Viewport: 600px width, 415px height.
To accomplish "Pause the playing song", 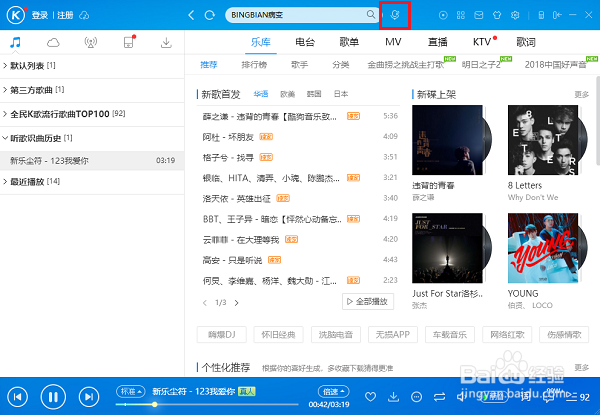I will coord(53,397).
